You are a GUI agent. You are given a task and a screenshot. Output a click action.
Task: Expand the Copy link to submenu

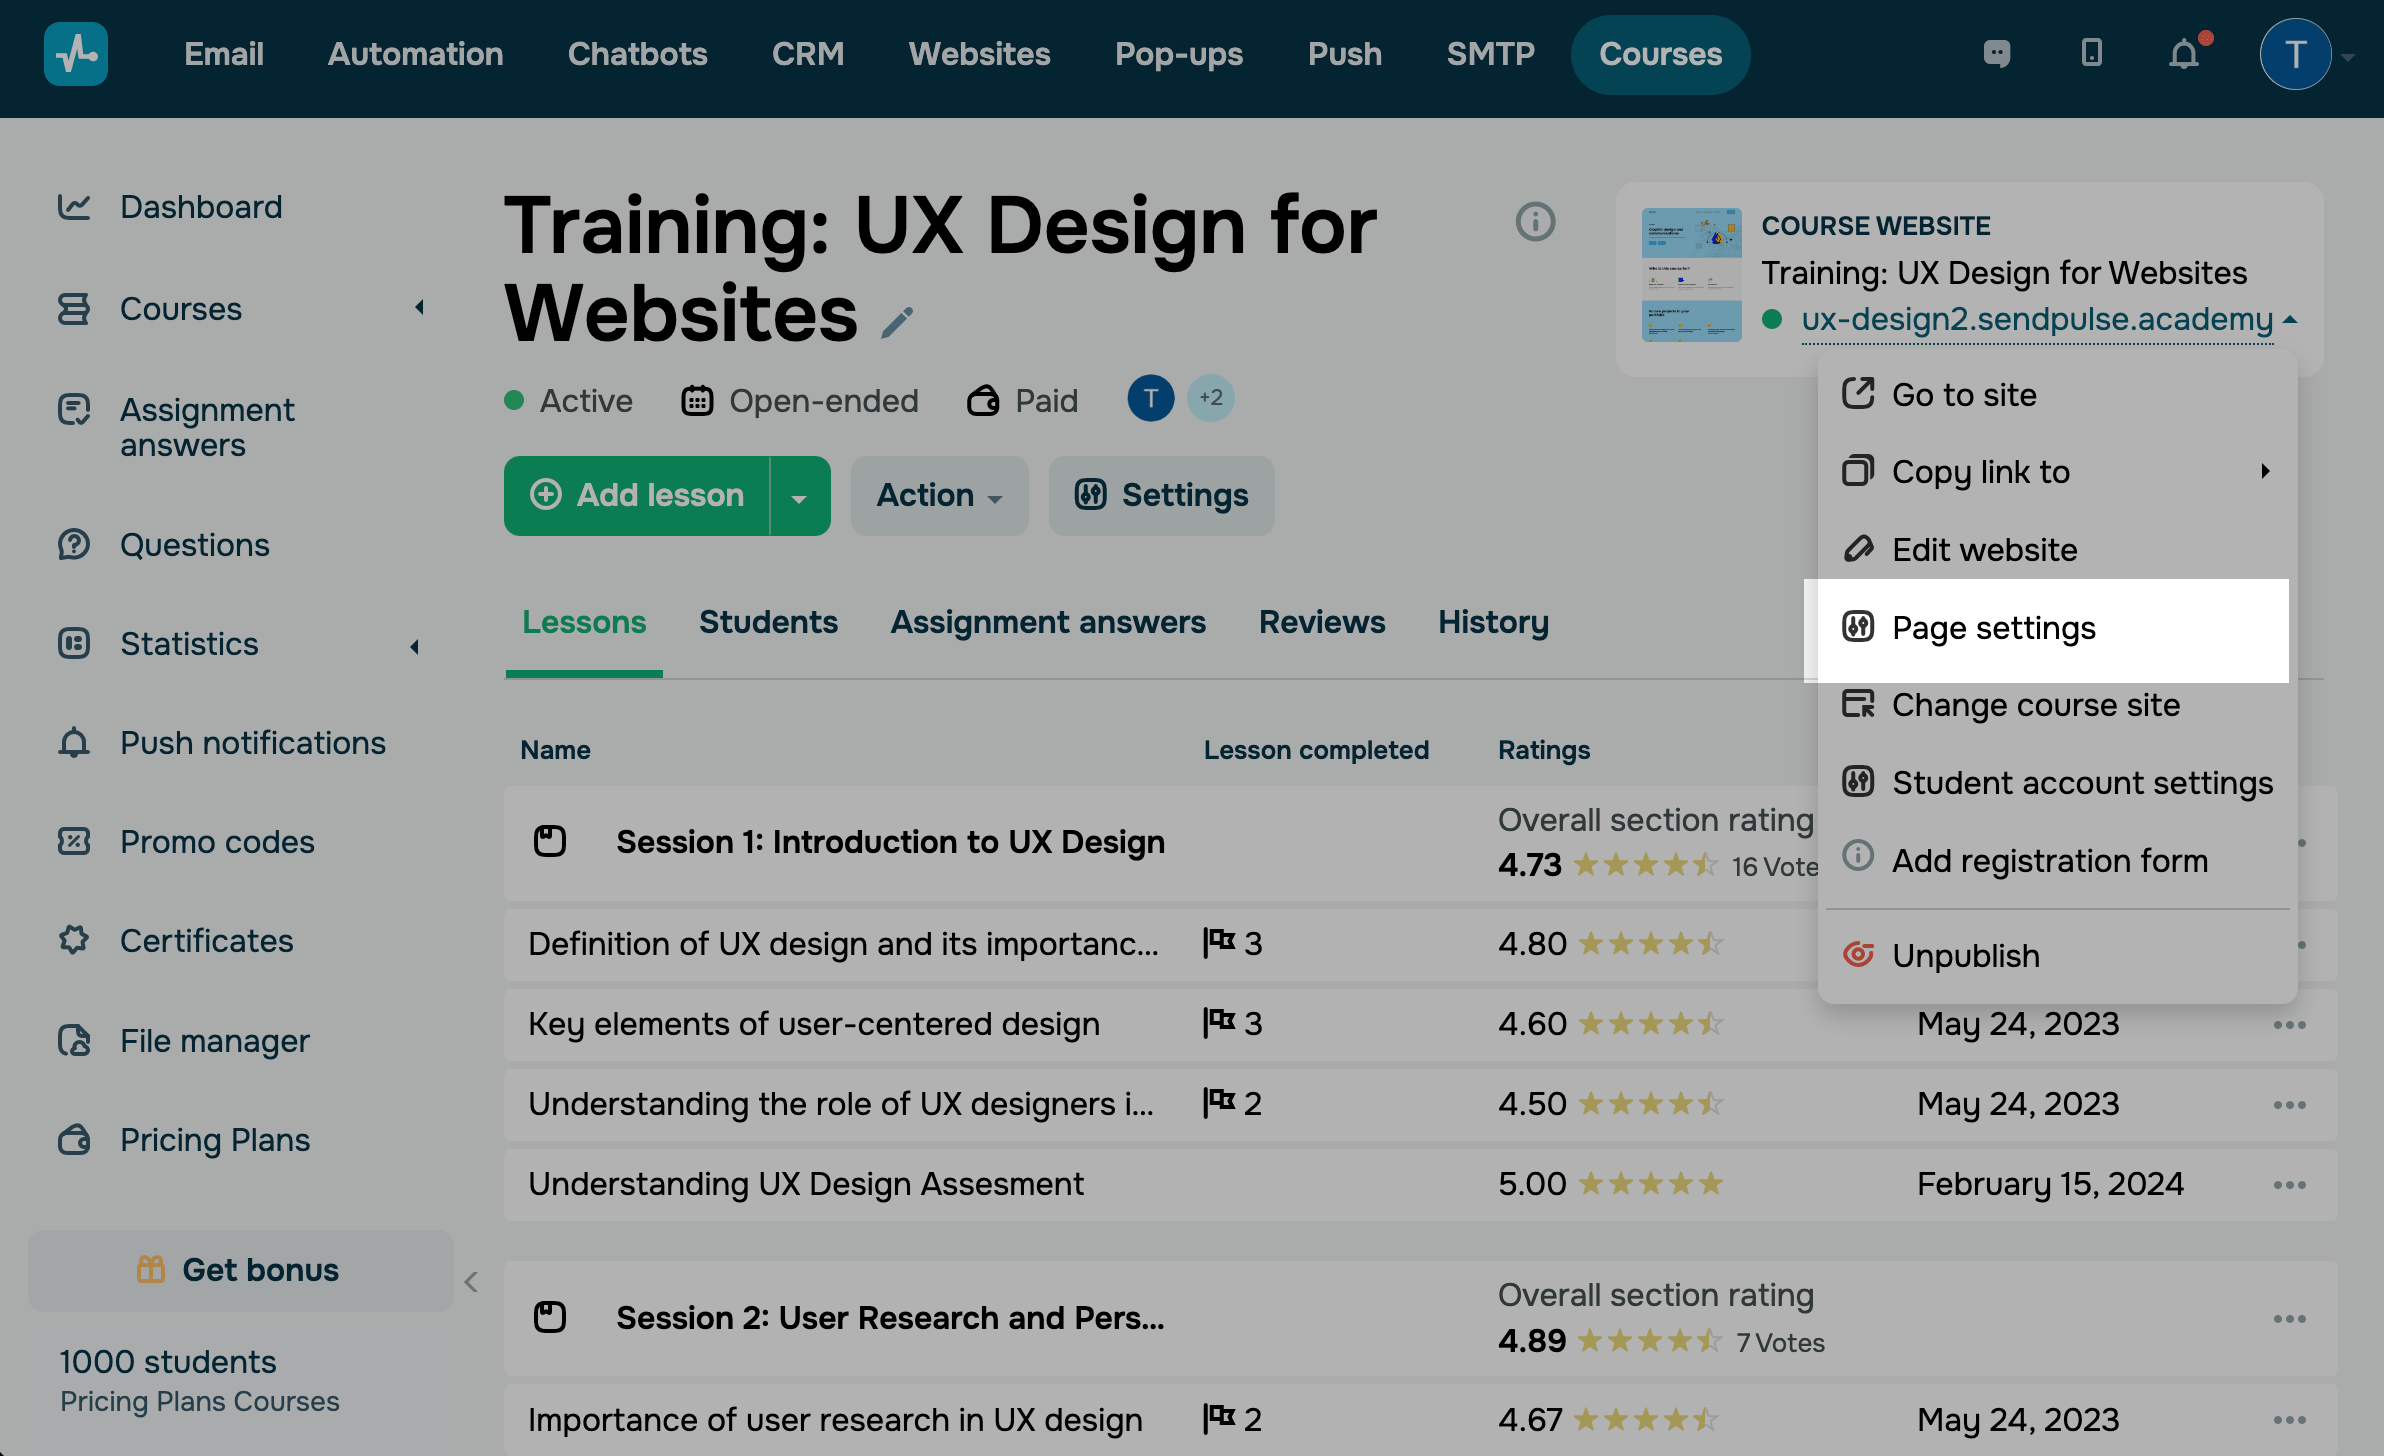(x=2265, y=471)
